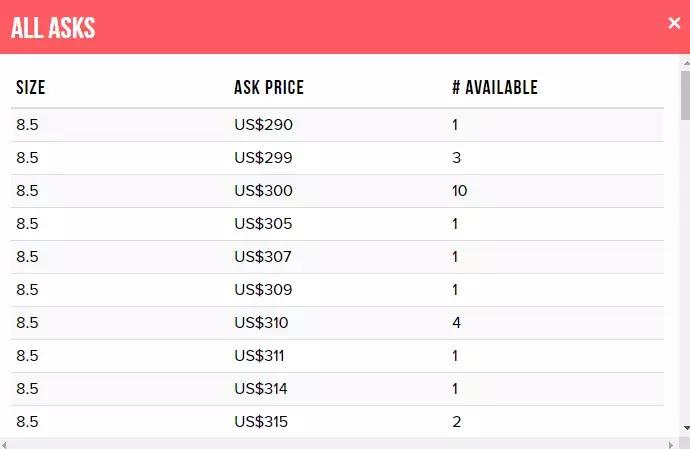Select the US$307 ask price
This screenshot has height=449, width=690.
tap(263, 257)
